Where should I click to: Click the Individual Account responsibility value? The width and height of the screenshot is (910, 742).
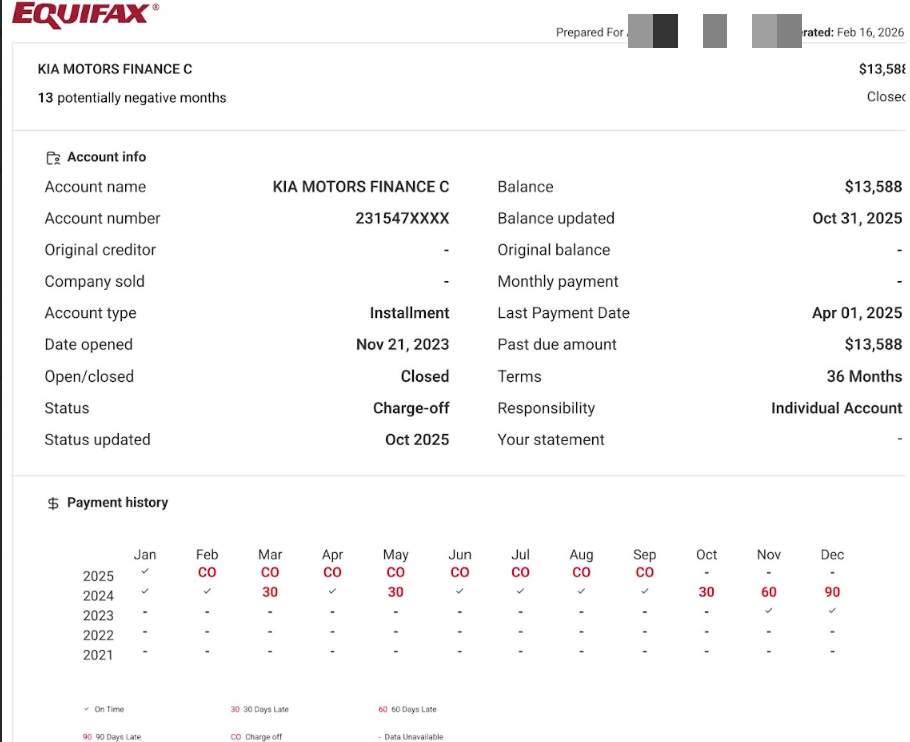click(x=837, y=408)
